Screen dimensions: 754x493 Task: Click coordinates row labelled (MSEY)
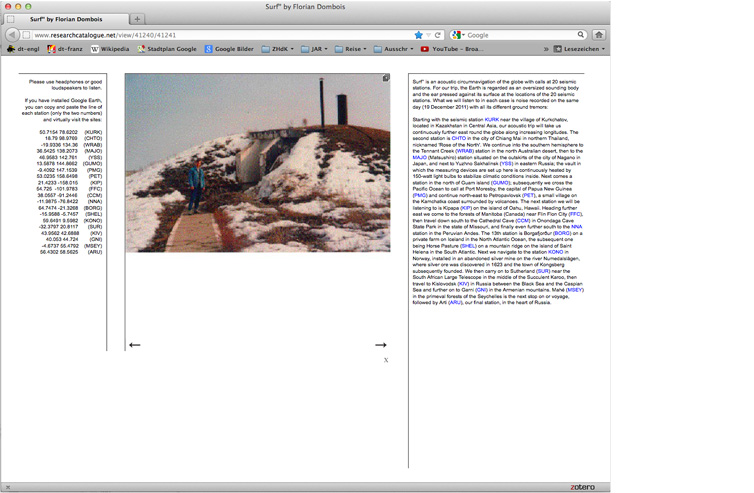[72, 246]
